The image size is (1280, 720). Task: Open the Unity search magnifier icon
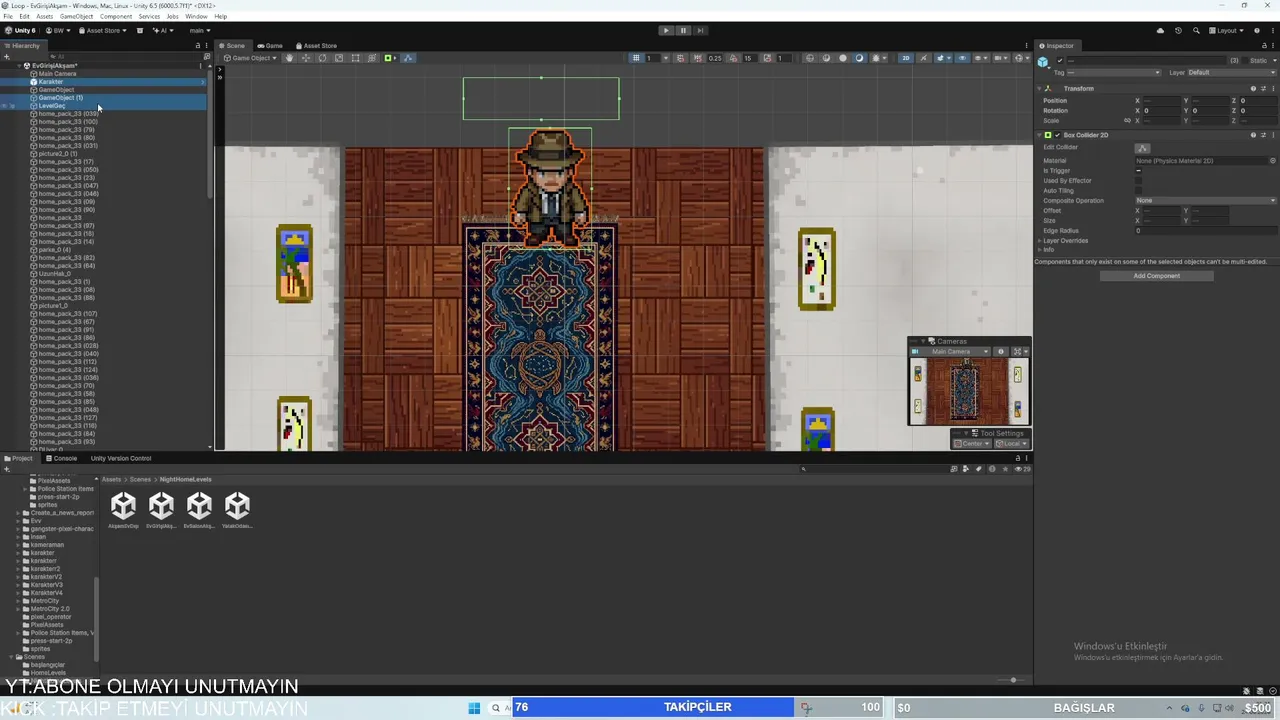[x=1195, y=31]
